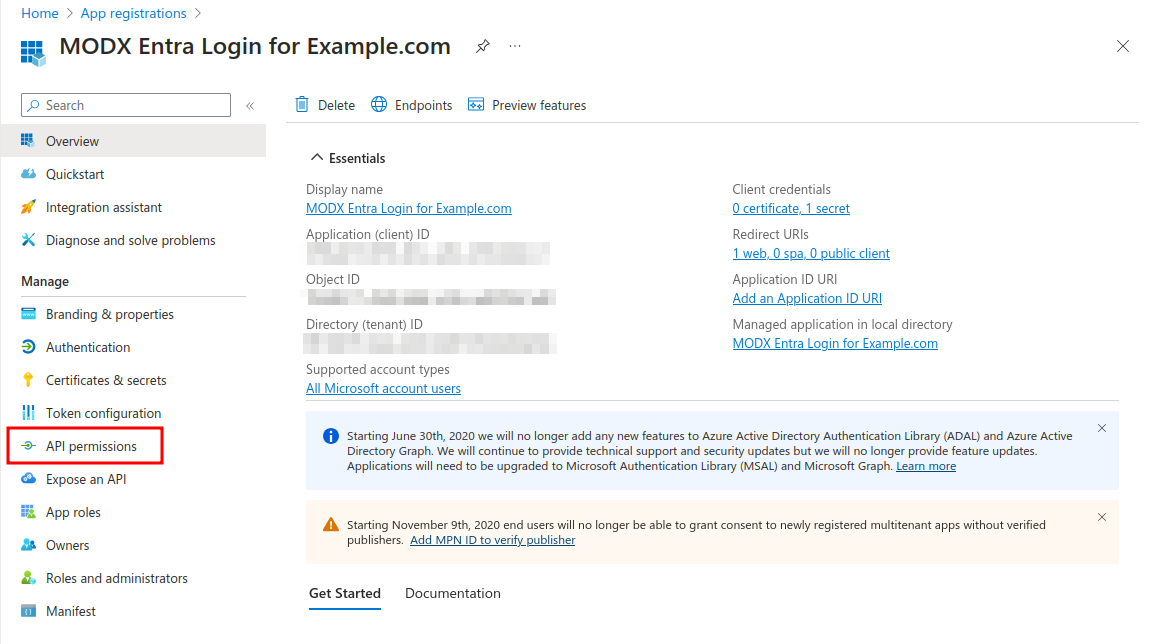Dismiss the orange publisher warning banner
The width and height of the screenshot is (1157, 644).
(1102, 517)
